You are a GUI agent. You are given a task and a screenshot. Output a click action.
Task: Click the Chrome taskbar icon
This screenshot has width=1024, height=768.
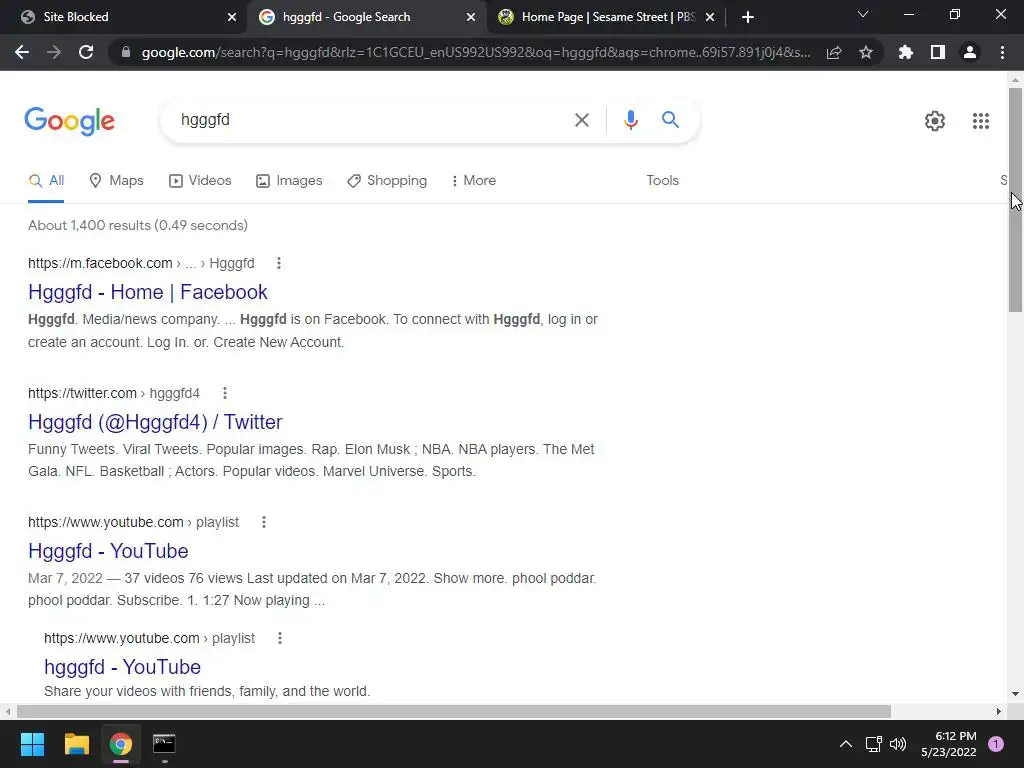(x=120, y=744)
